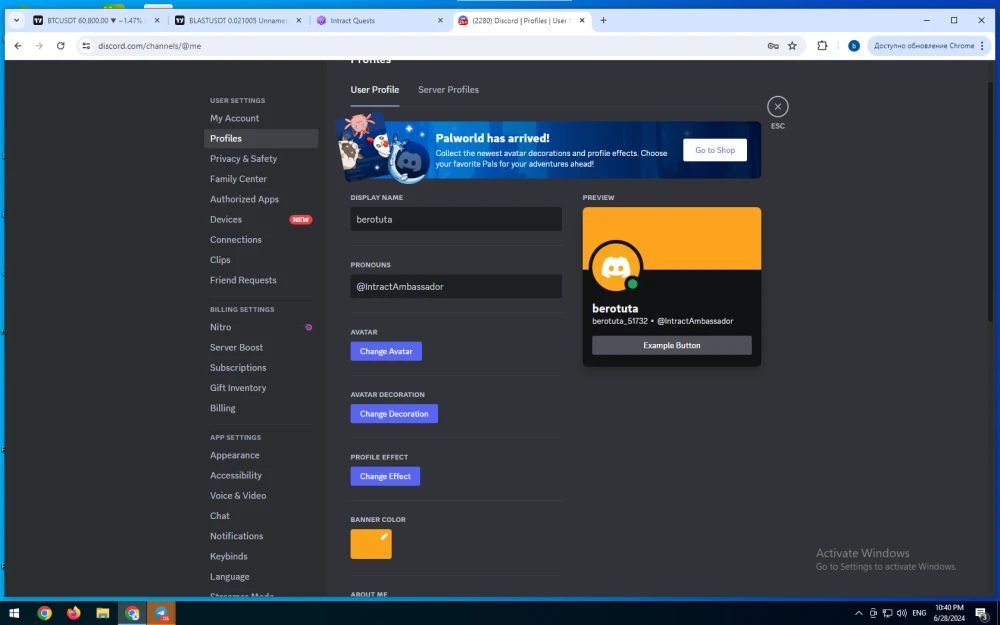This screenshot has height=625, width=1000.
Task: Open Nitro billing settings
Action: [x=261, y=327]
